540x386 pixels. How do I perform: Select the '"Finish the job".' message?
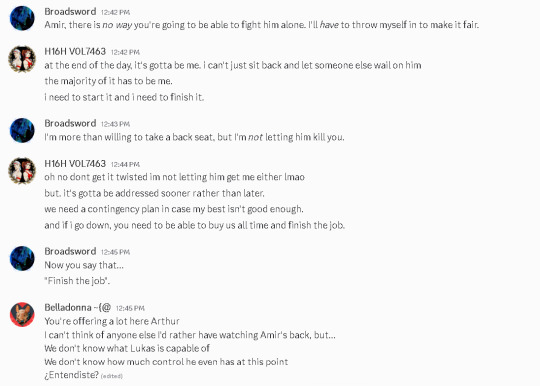click(77, 281)
